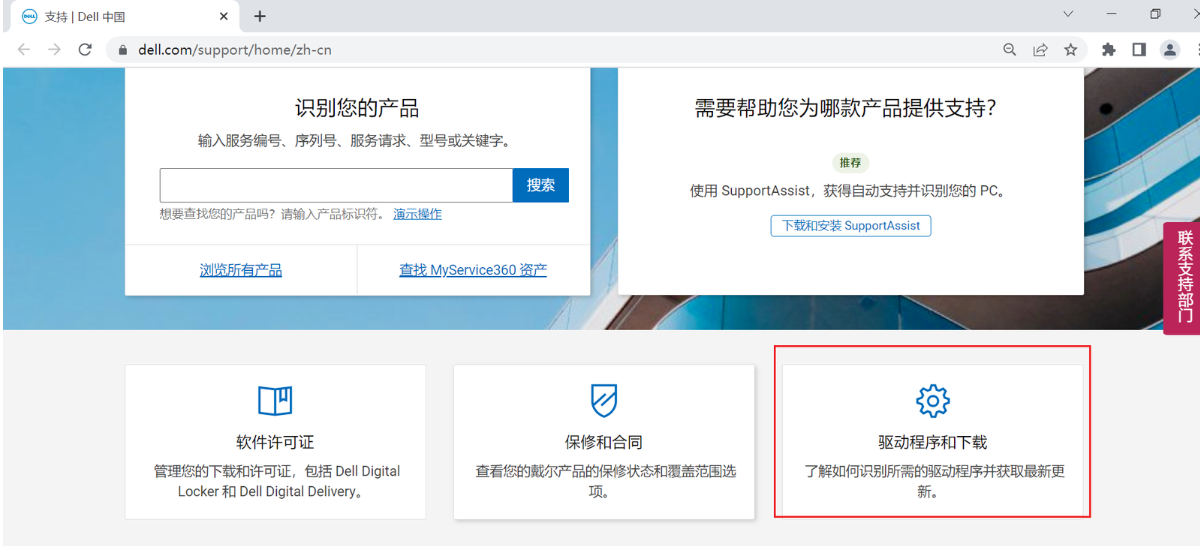Open the 驱动程序和下载 card title
This screenshot has height=546, width=1200.
tap(932, 442)
